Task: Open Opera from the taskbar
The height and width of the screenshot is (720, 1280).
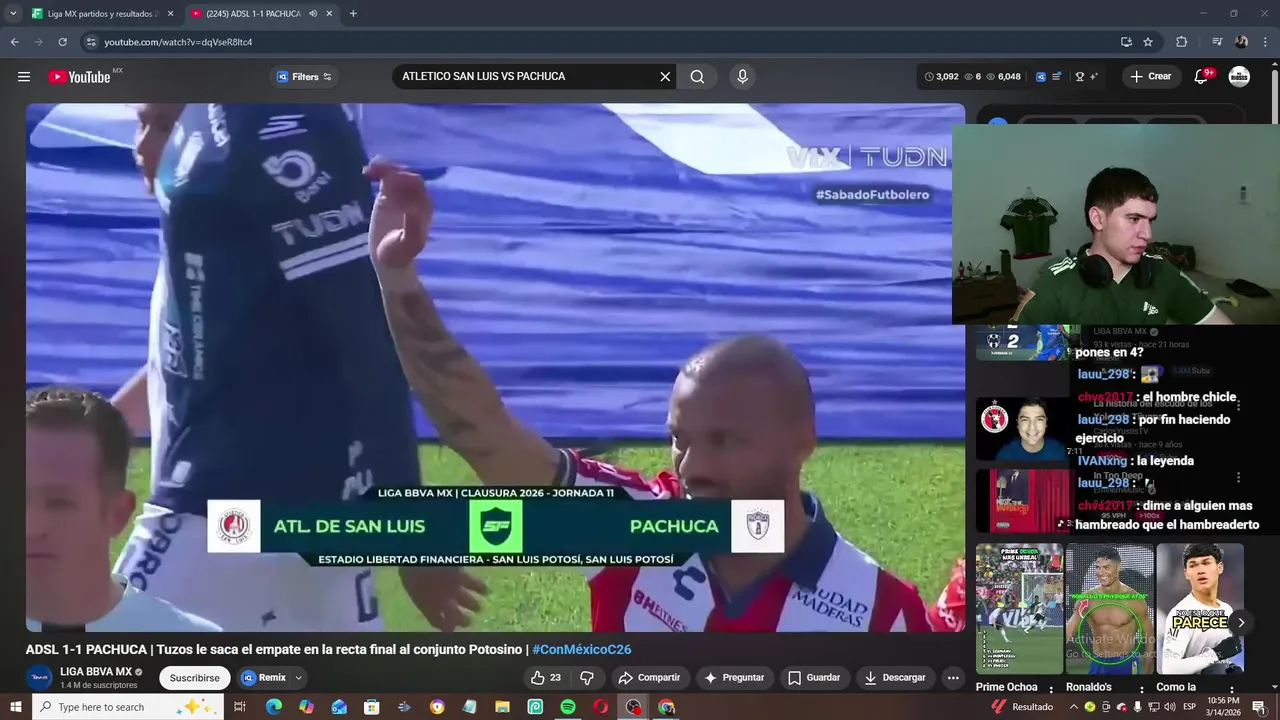Action: click(x=601, y=707)
